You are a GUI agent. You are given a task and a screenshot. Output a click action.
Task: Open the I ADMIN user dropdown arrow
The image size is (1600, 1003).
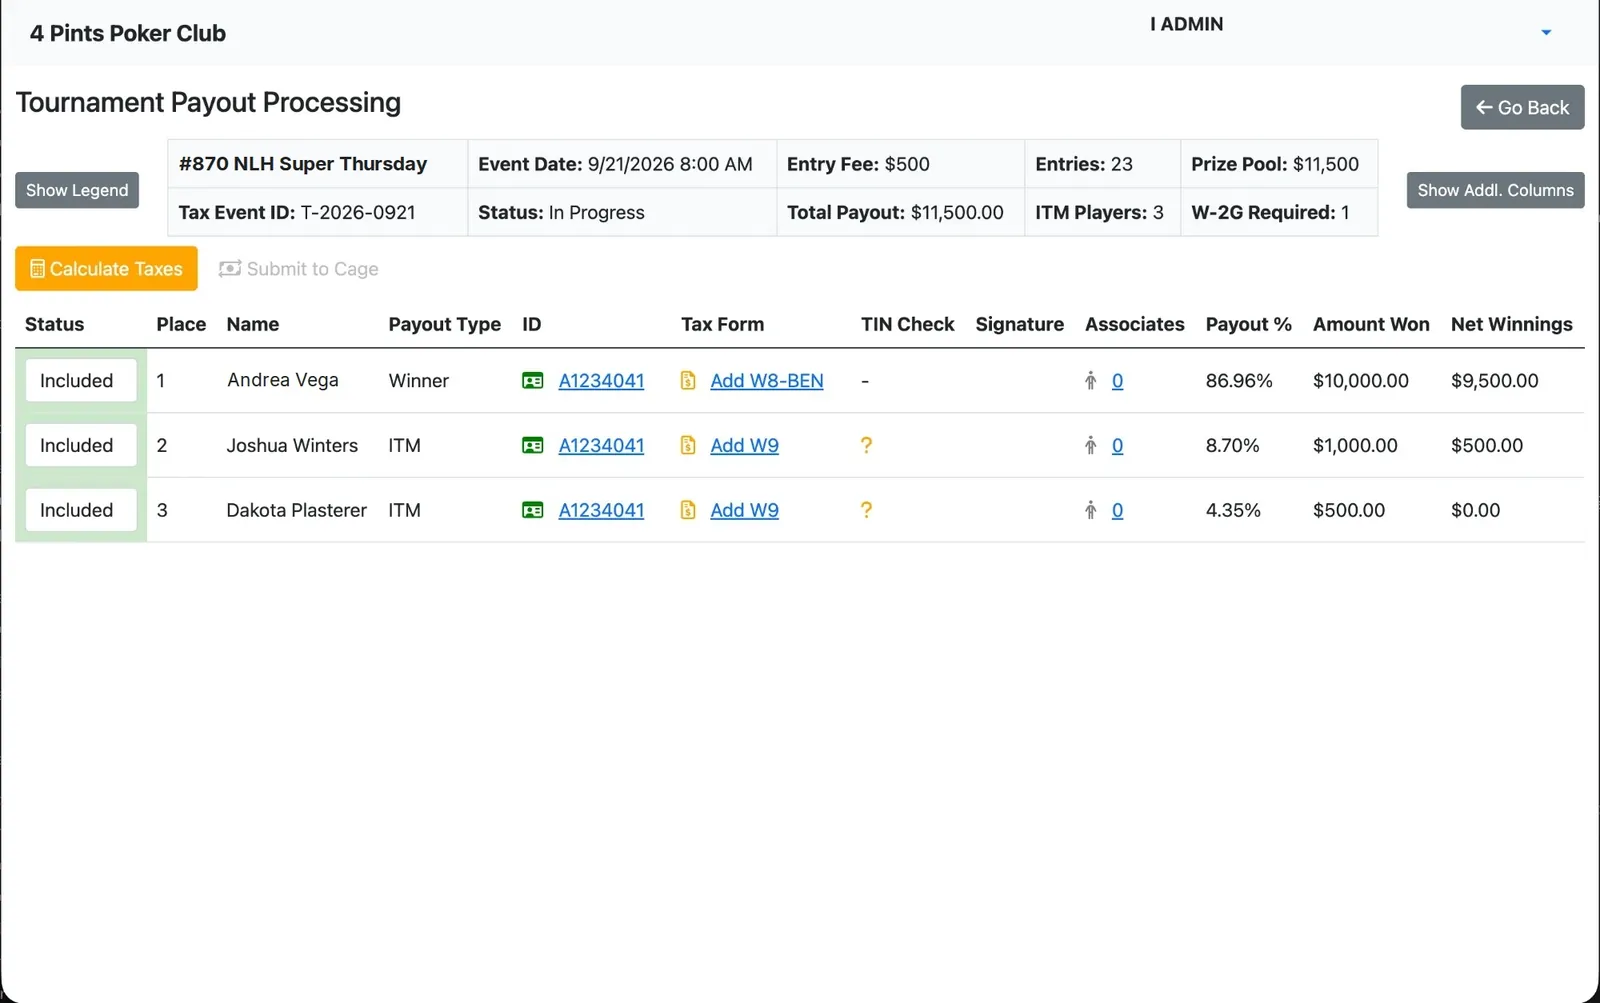(1546, 32)
